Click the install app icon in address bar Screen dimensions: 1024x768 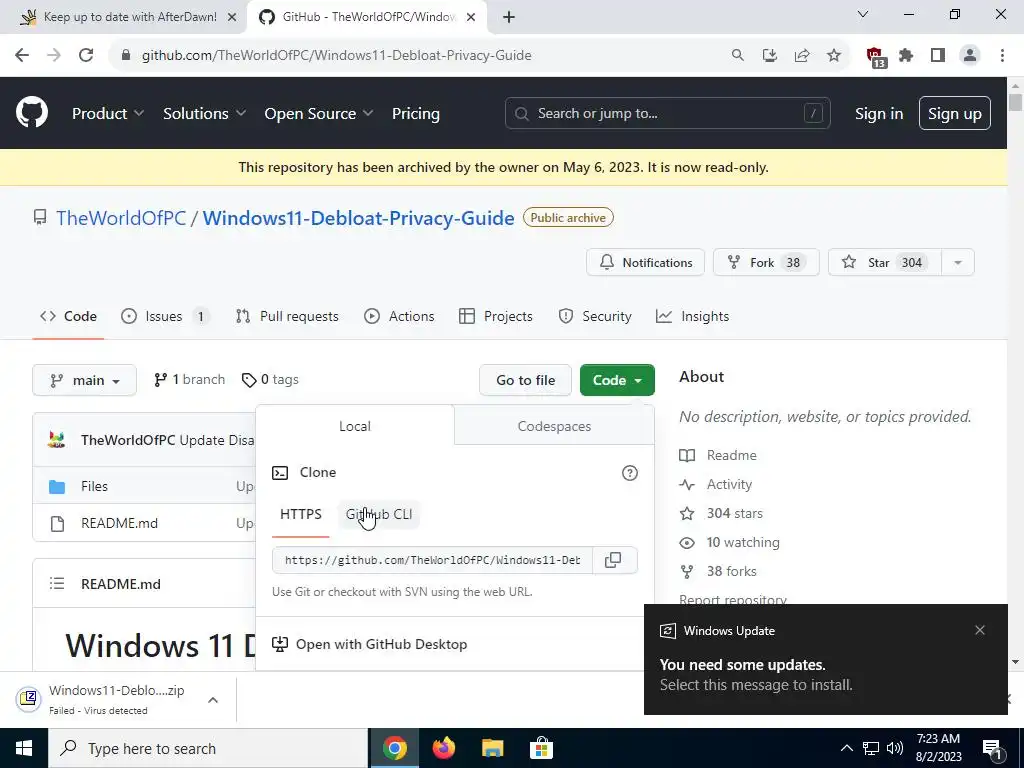(770, 56)
